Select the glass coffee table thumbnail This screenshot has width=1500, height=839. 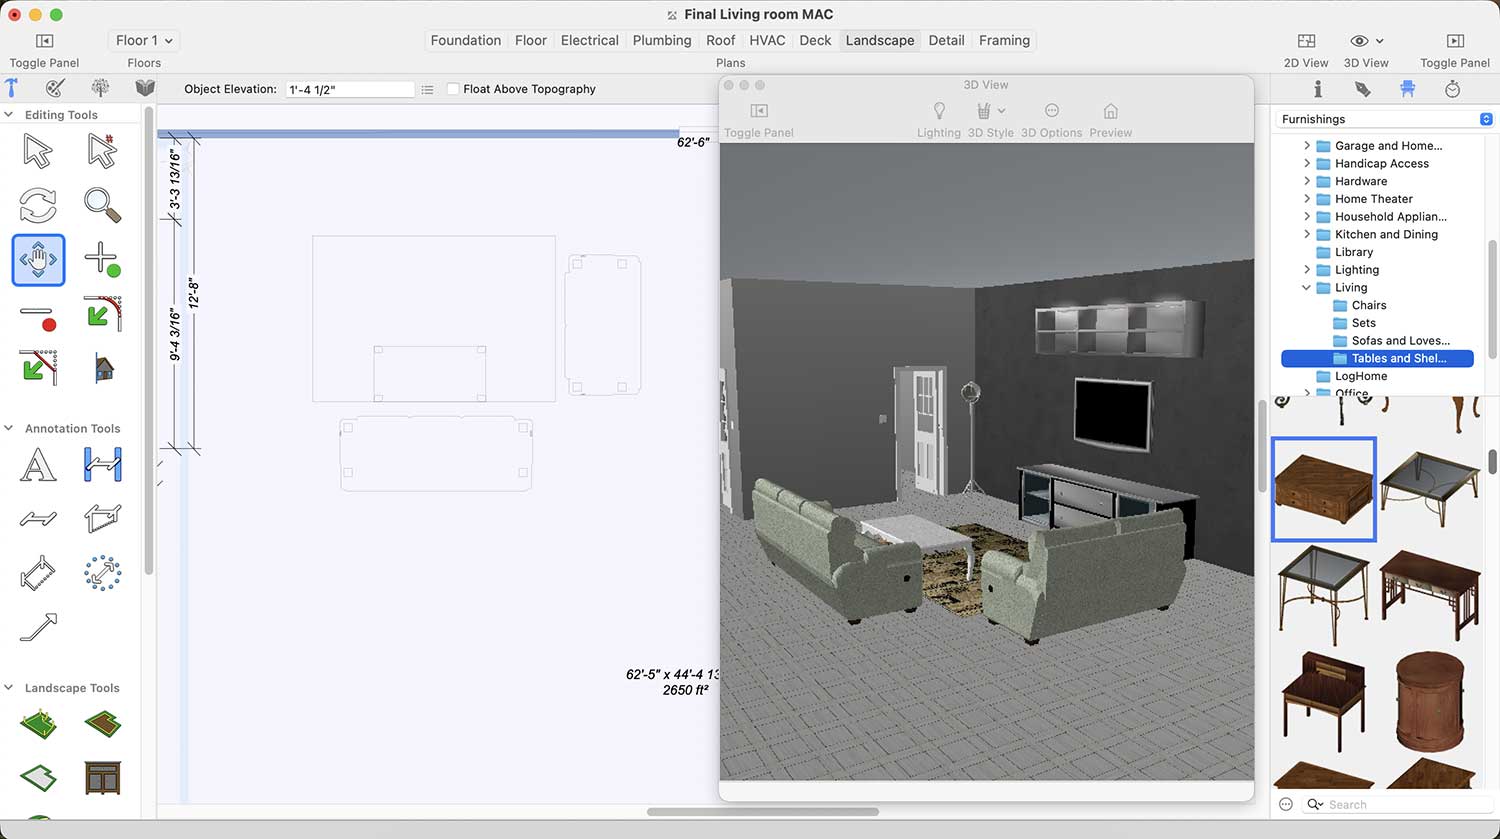(1429, 488)
